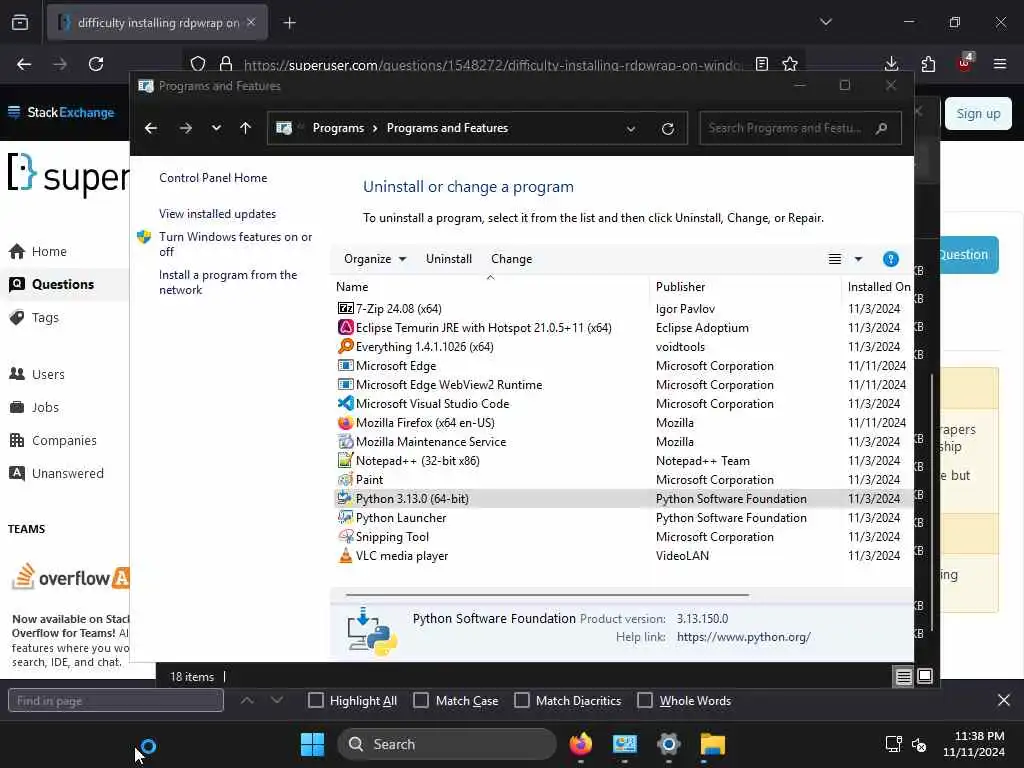
Task: Expand the view options dropdown arrow
Action: [858, 259]
